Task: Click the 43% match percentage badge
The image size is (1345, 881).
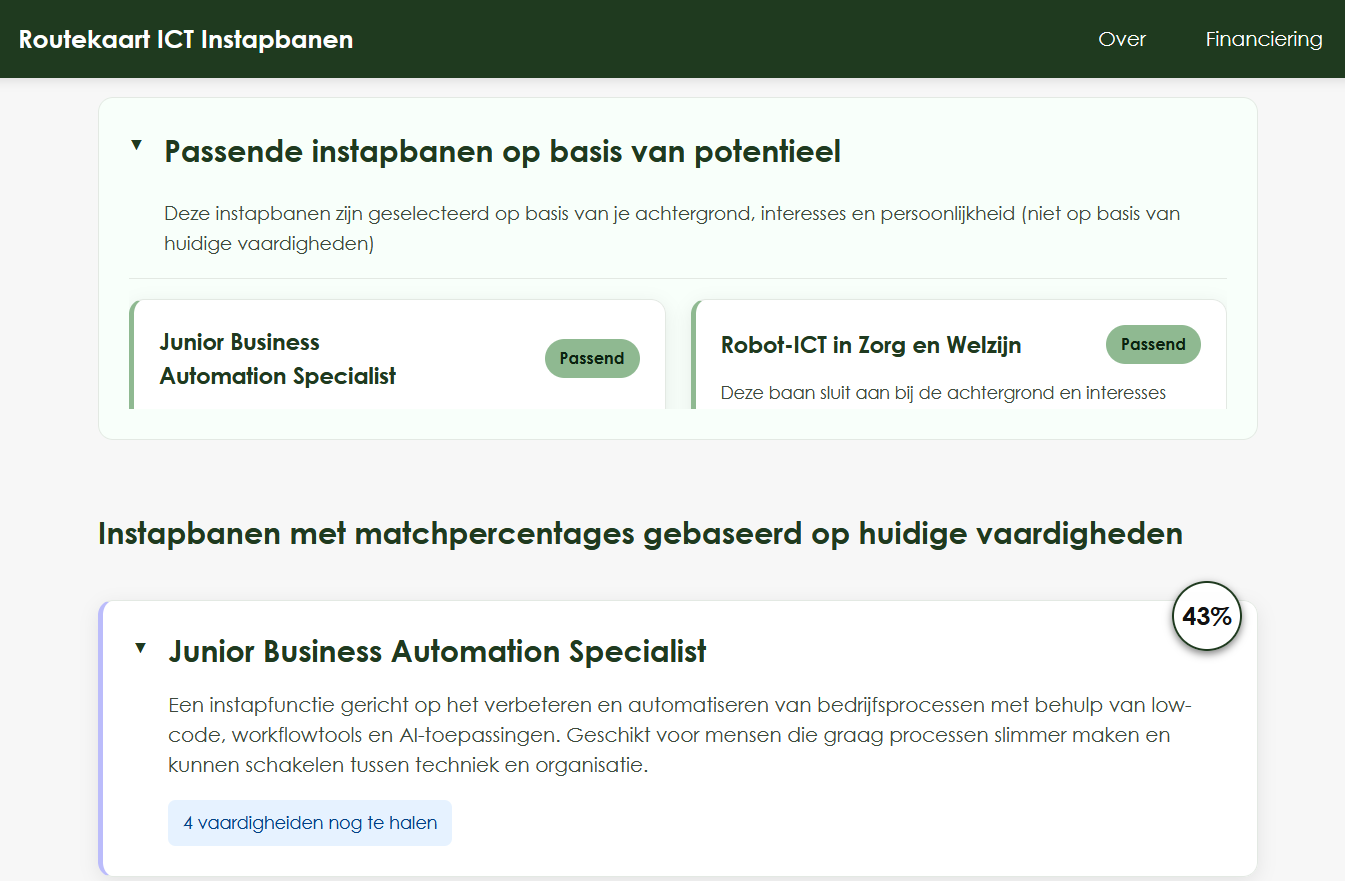Action: coord(1206,616)
